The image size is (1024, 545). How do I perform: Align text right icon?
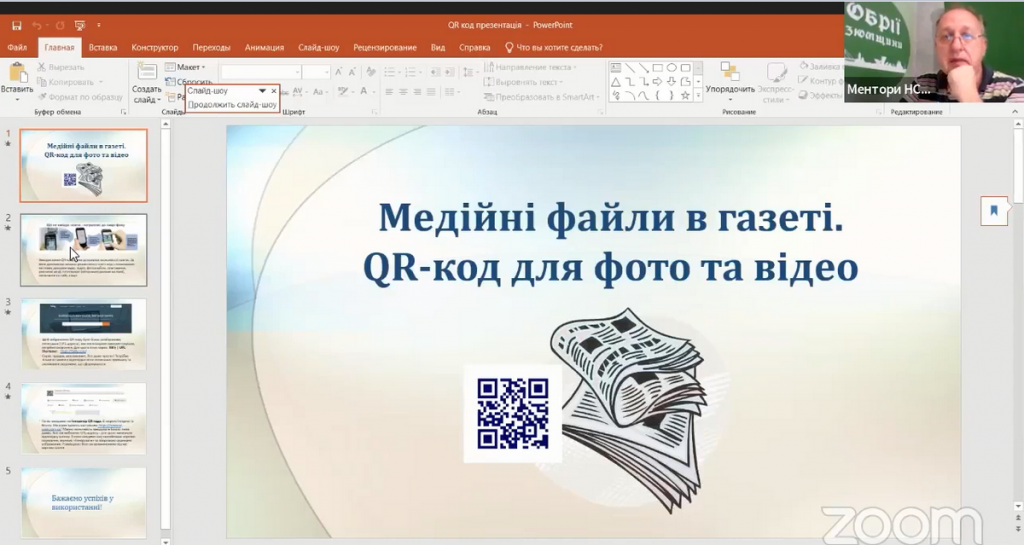point(417,92)
